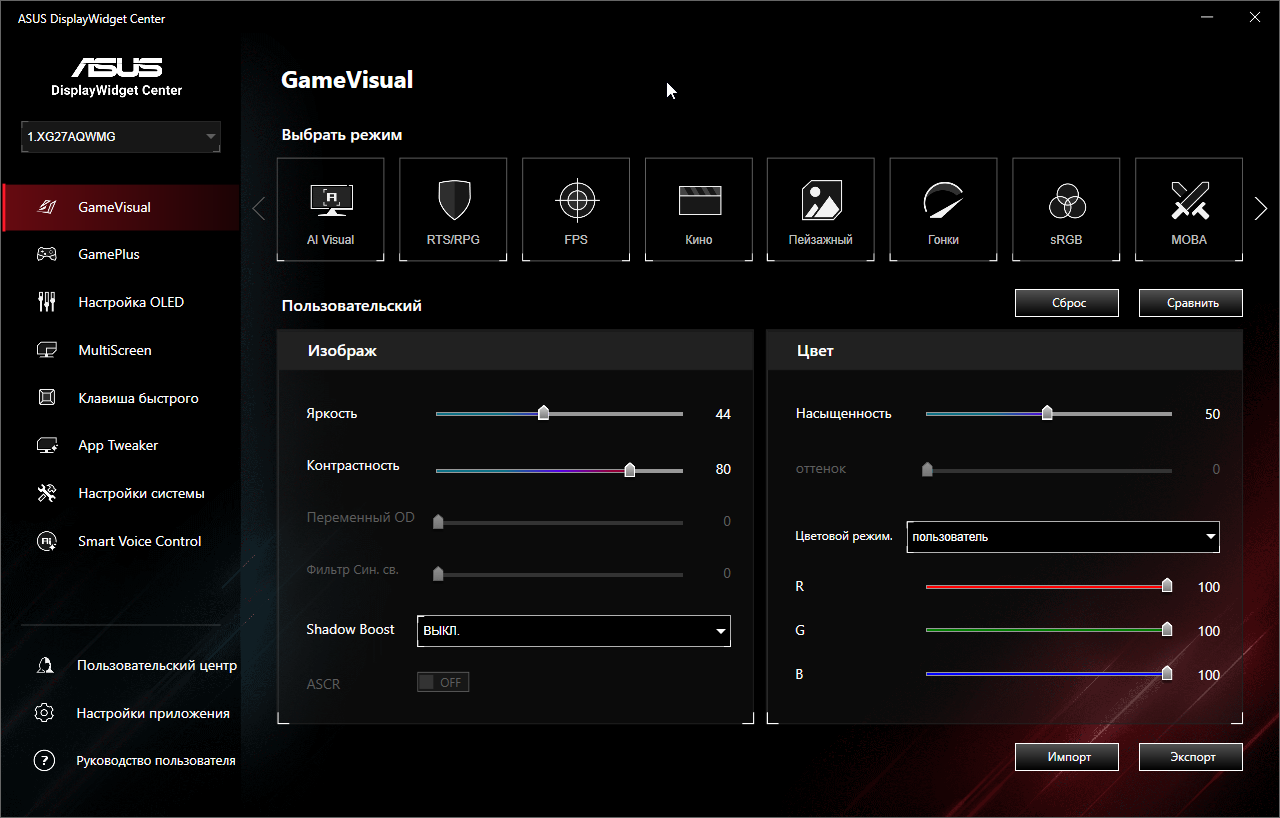Click the saturation value 50
The width and height of the screenshot is (1280, 818).
point(1212,414)
